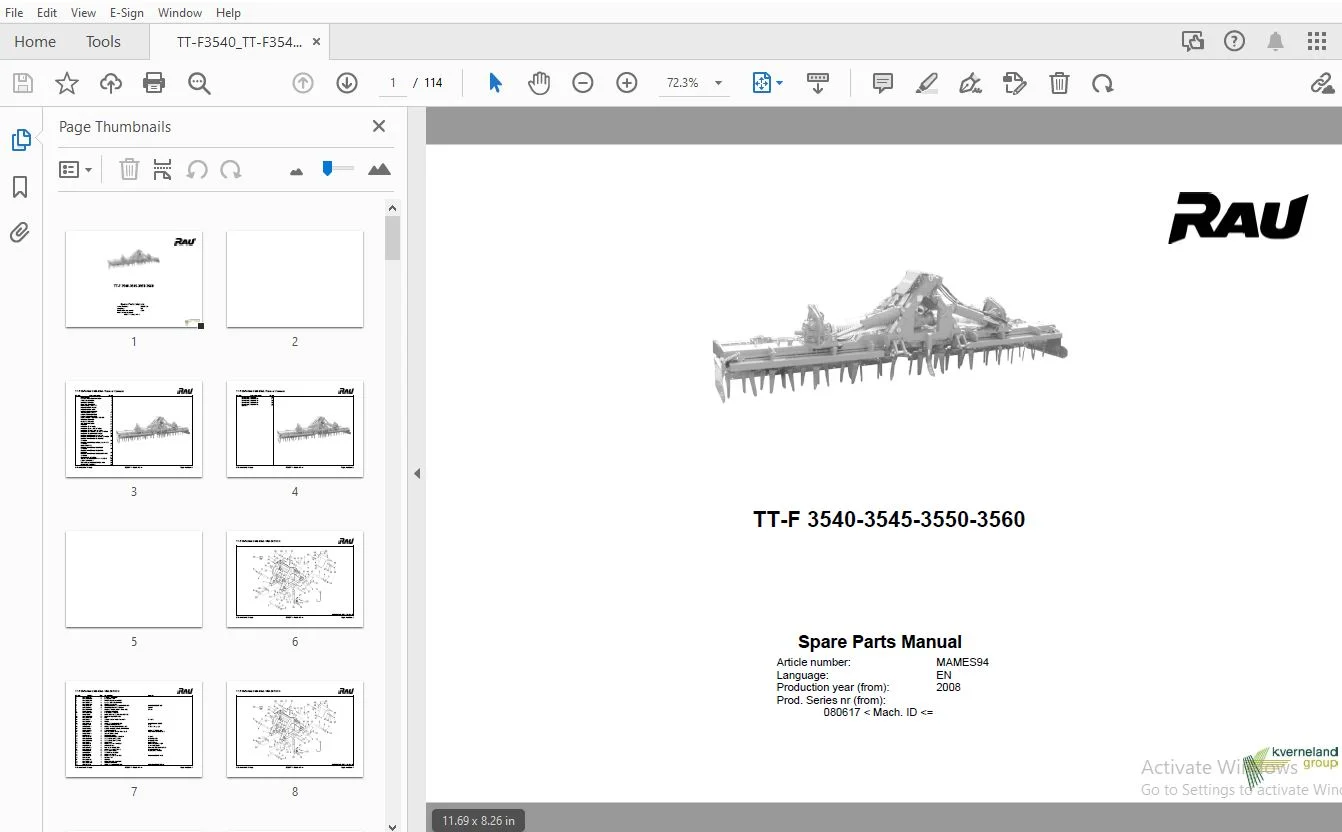Go to the previous page
Screen dimensions: 1342x832
(303, 83)
